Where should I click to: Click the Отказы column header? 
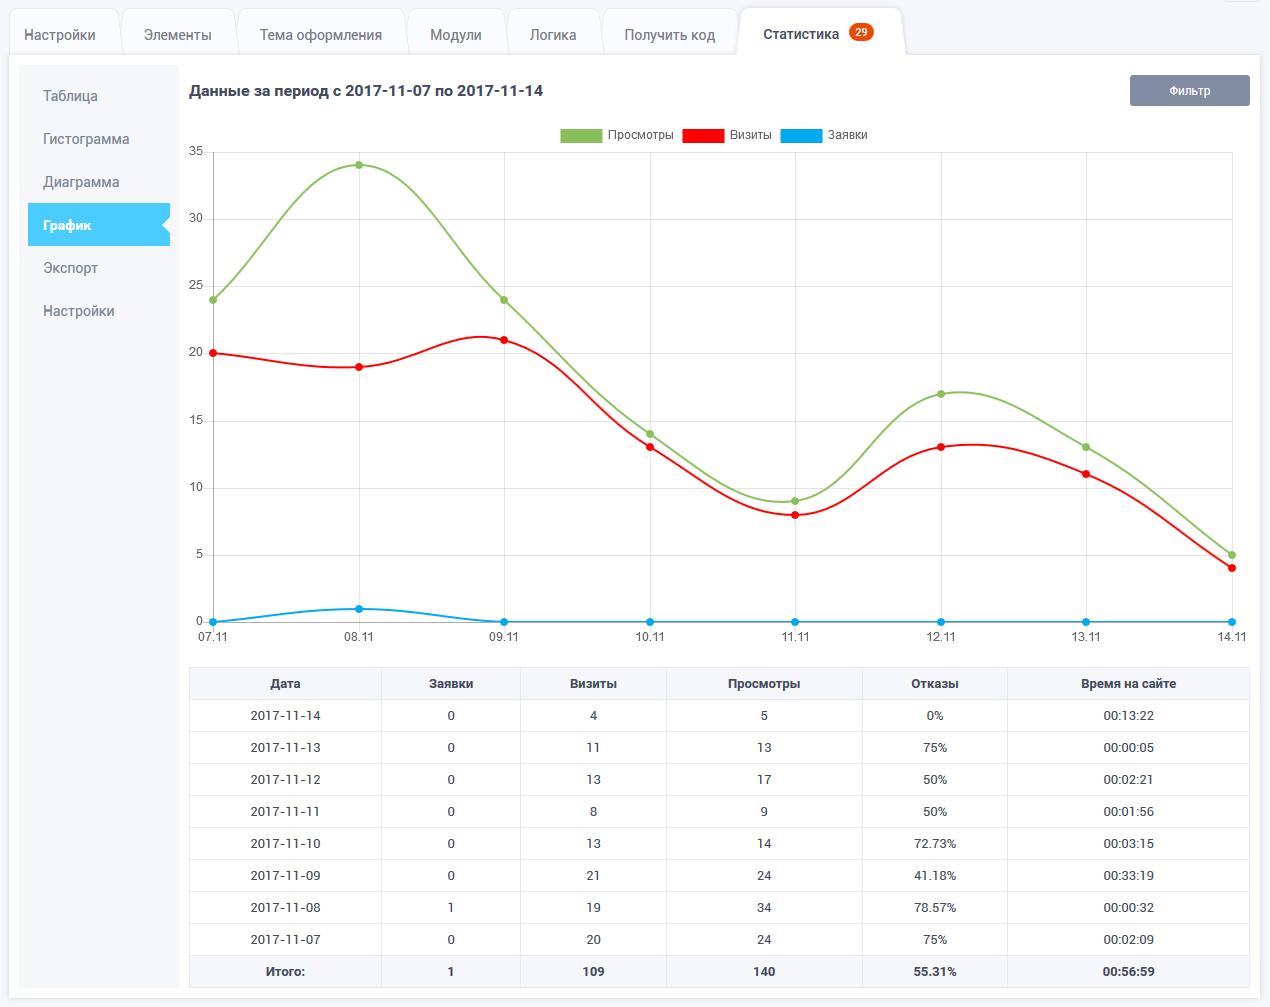coord(934,684)
